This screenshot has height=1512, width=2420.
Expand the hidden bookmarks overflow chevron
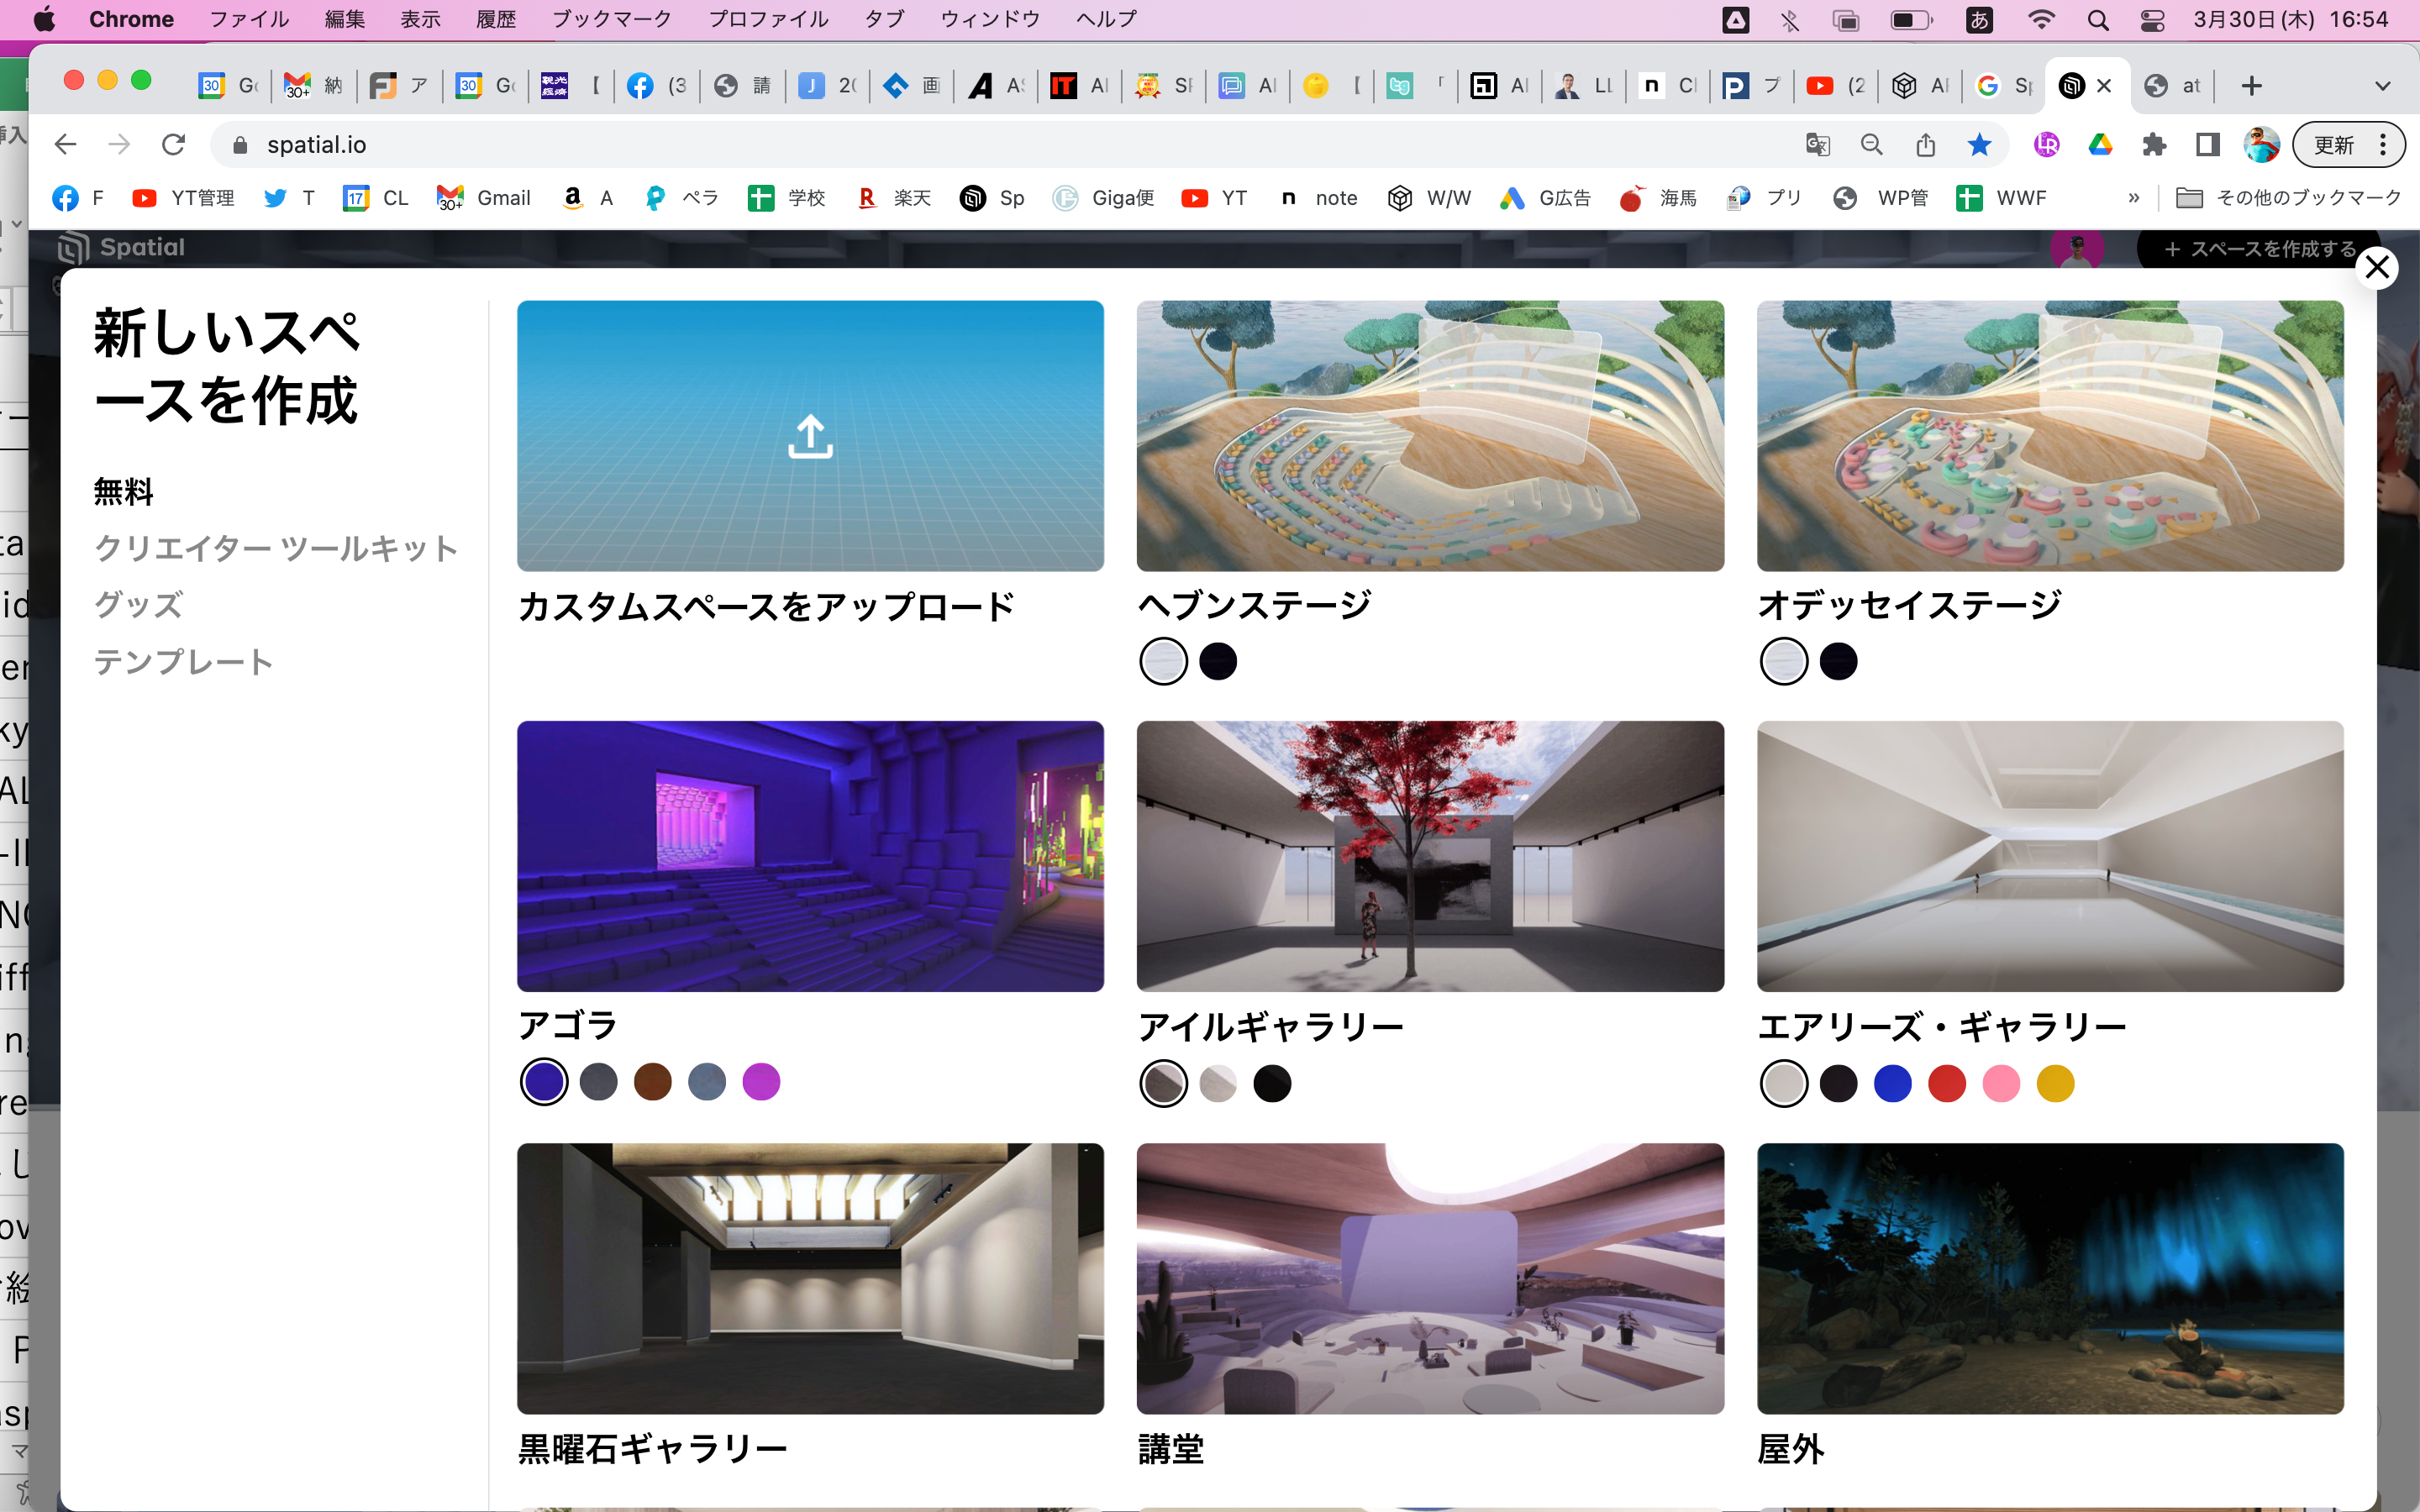click(x=2133, y=198)
